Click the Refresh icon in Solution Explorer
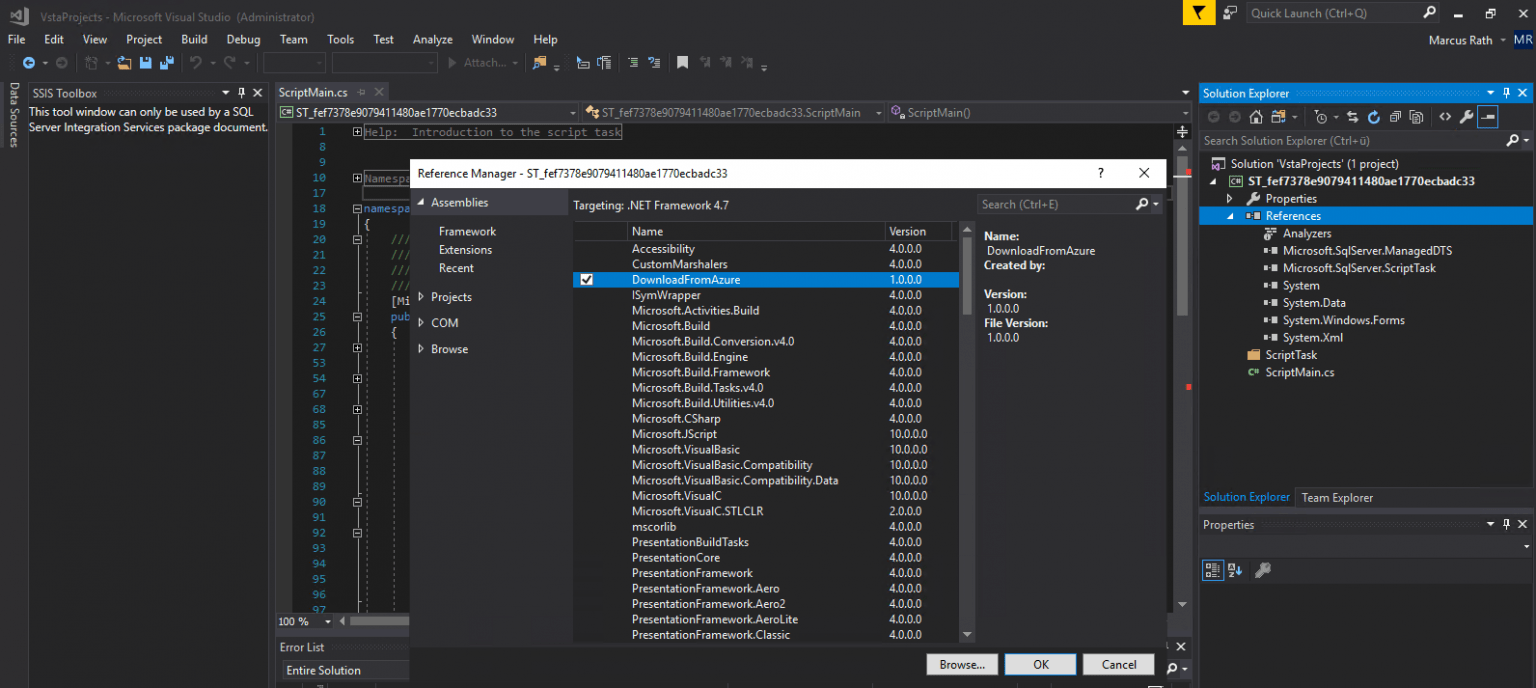Screen dimensions: 1536x688 (x=1374, y=117)
